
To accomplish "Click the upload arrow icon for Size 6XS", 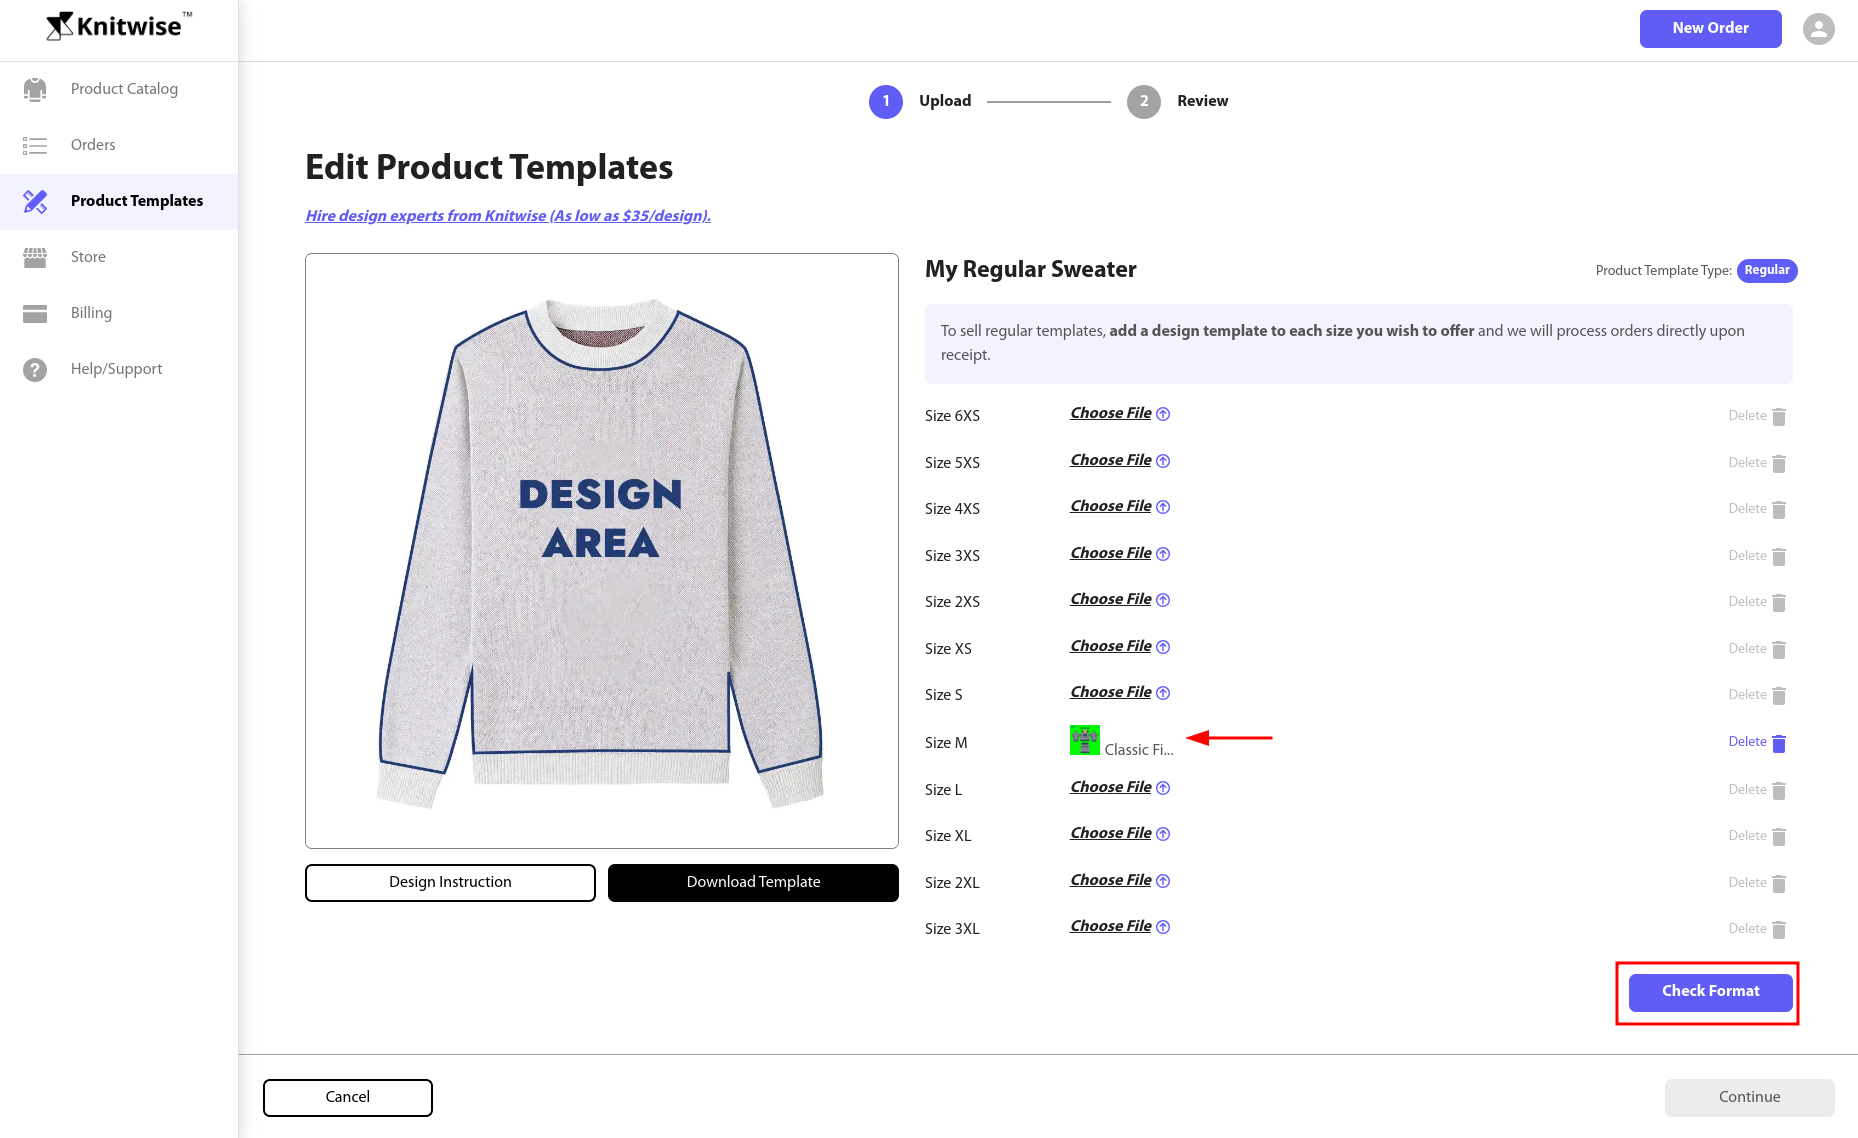I will pos(1163,414).
